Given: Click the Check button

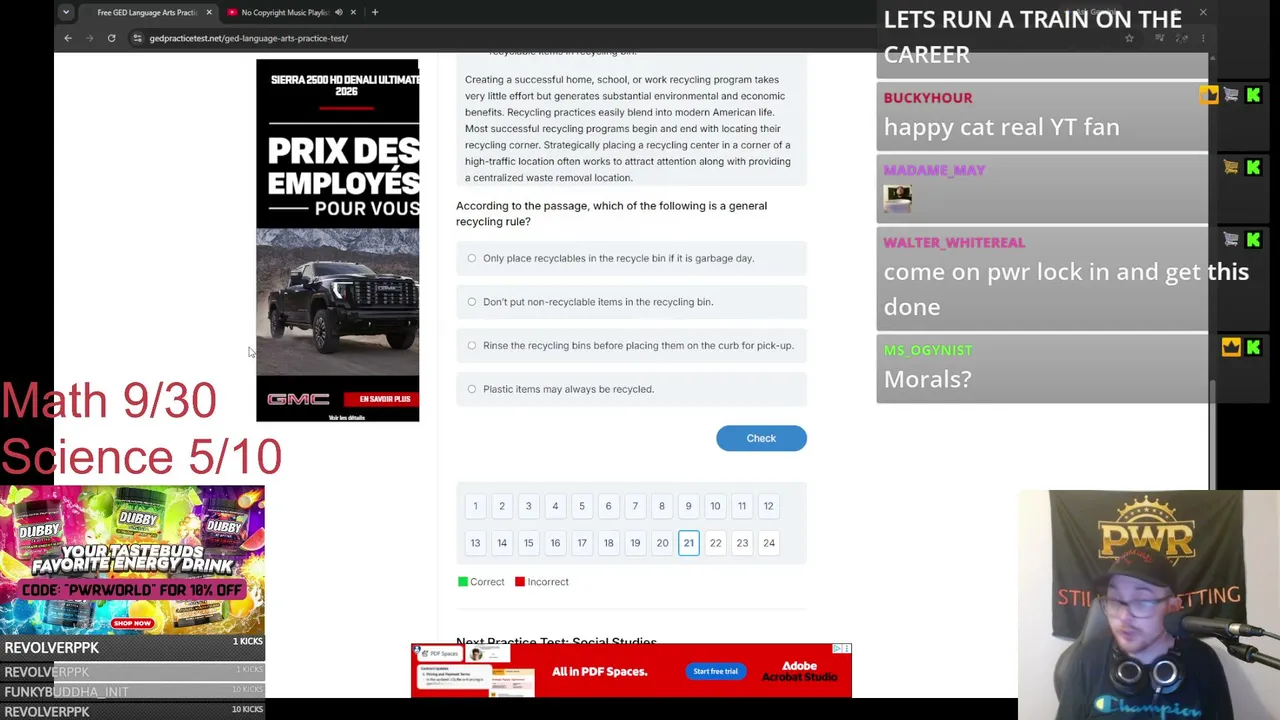Looking at the screenshot, I should pos(761,438).
